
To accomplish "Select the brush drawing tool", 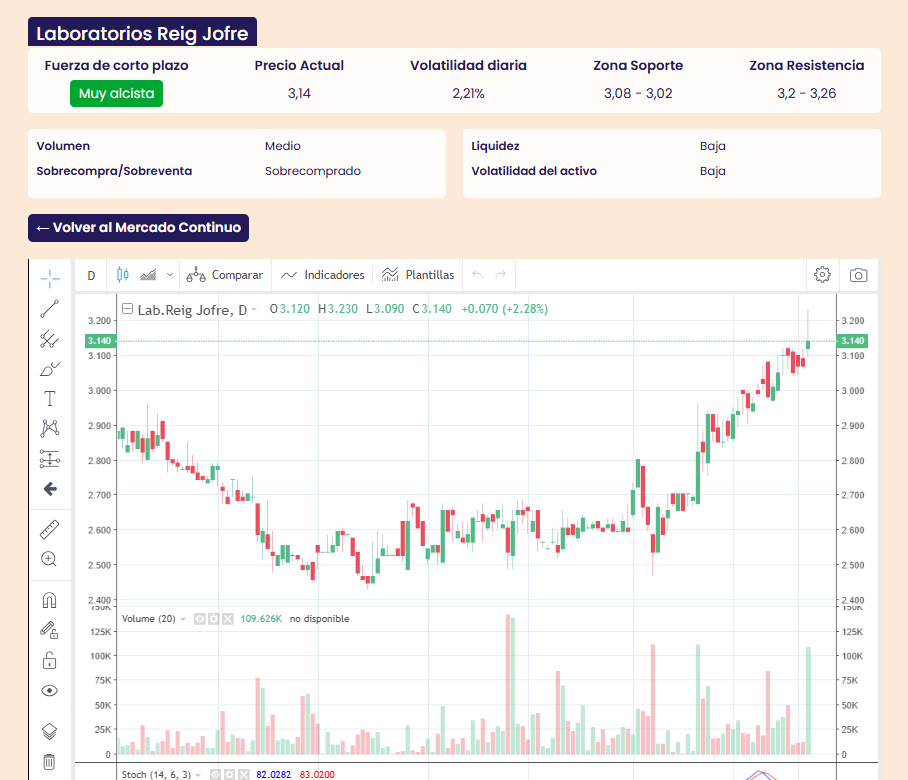I will point(50,369).
